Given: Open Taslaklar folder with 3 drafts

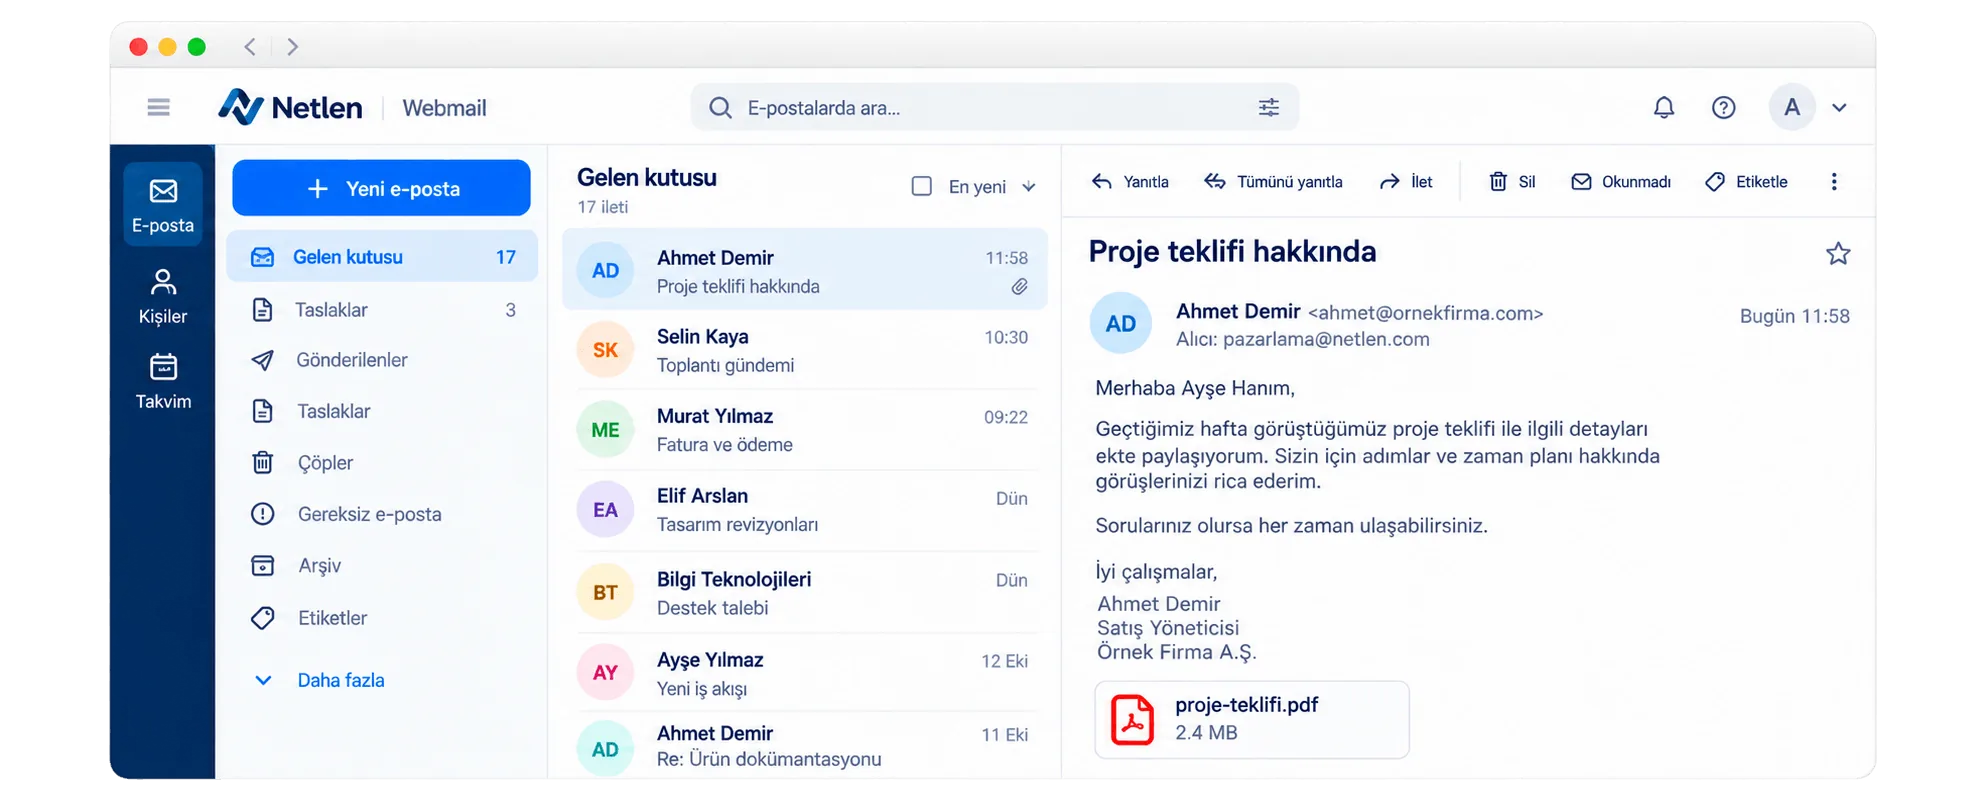Looking at the screenshot, I should [x=382, y=310].
